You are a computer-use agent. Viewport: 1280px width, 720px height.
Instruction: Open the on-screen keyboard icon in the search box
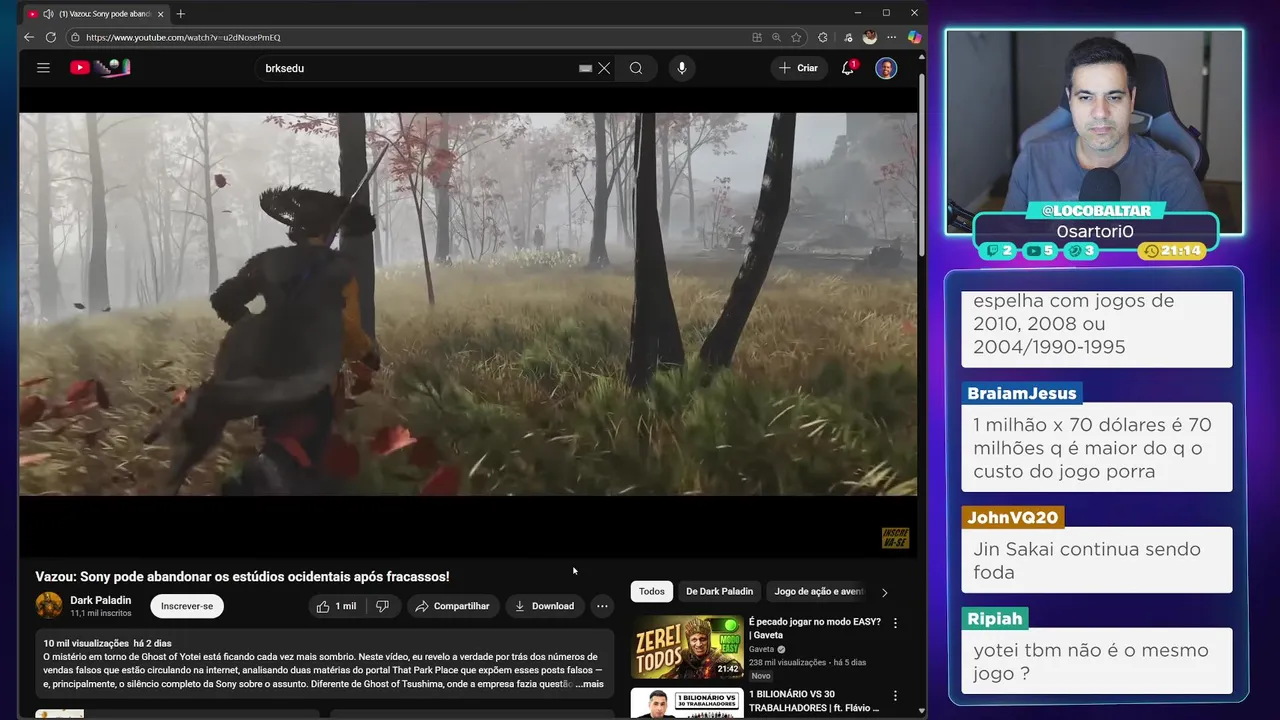(586, 68)
